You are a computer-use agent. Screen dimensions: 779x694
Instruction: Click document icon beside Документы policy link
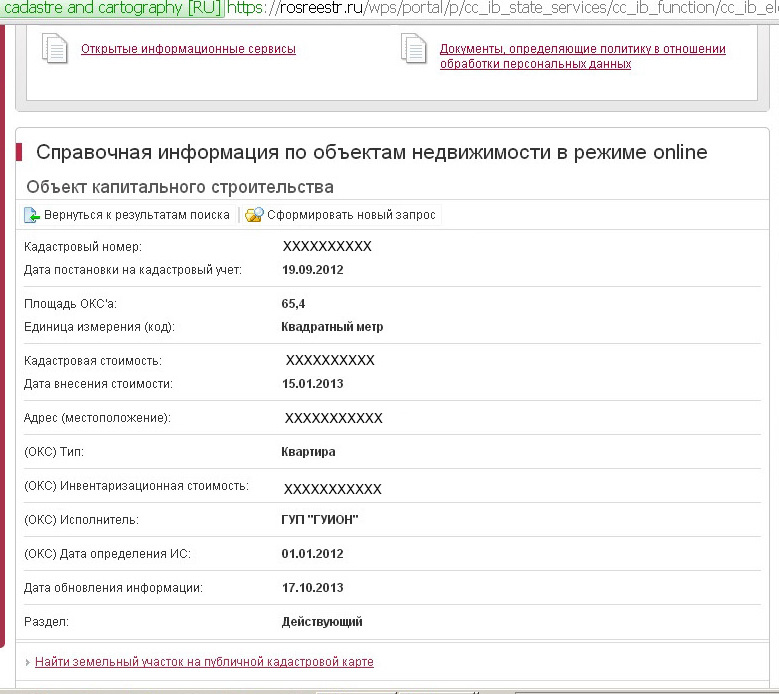pyautogui.click(x=413, y=48)
